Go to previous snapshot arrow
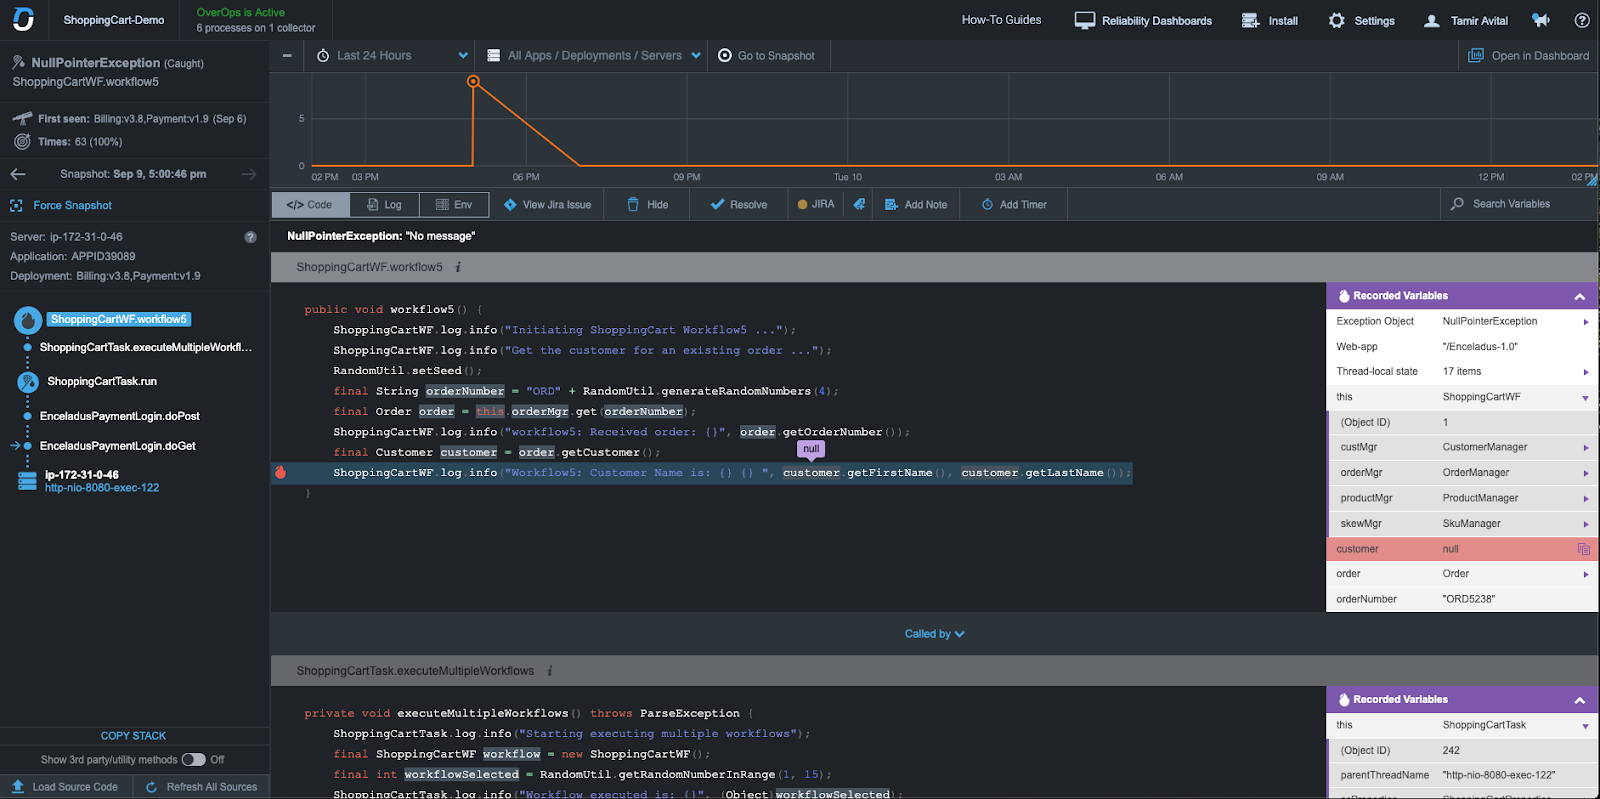Screen dimensions: 1600x799 pyautogui.click(x=18, y=174)
